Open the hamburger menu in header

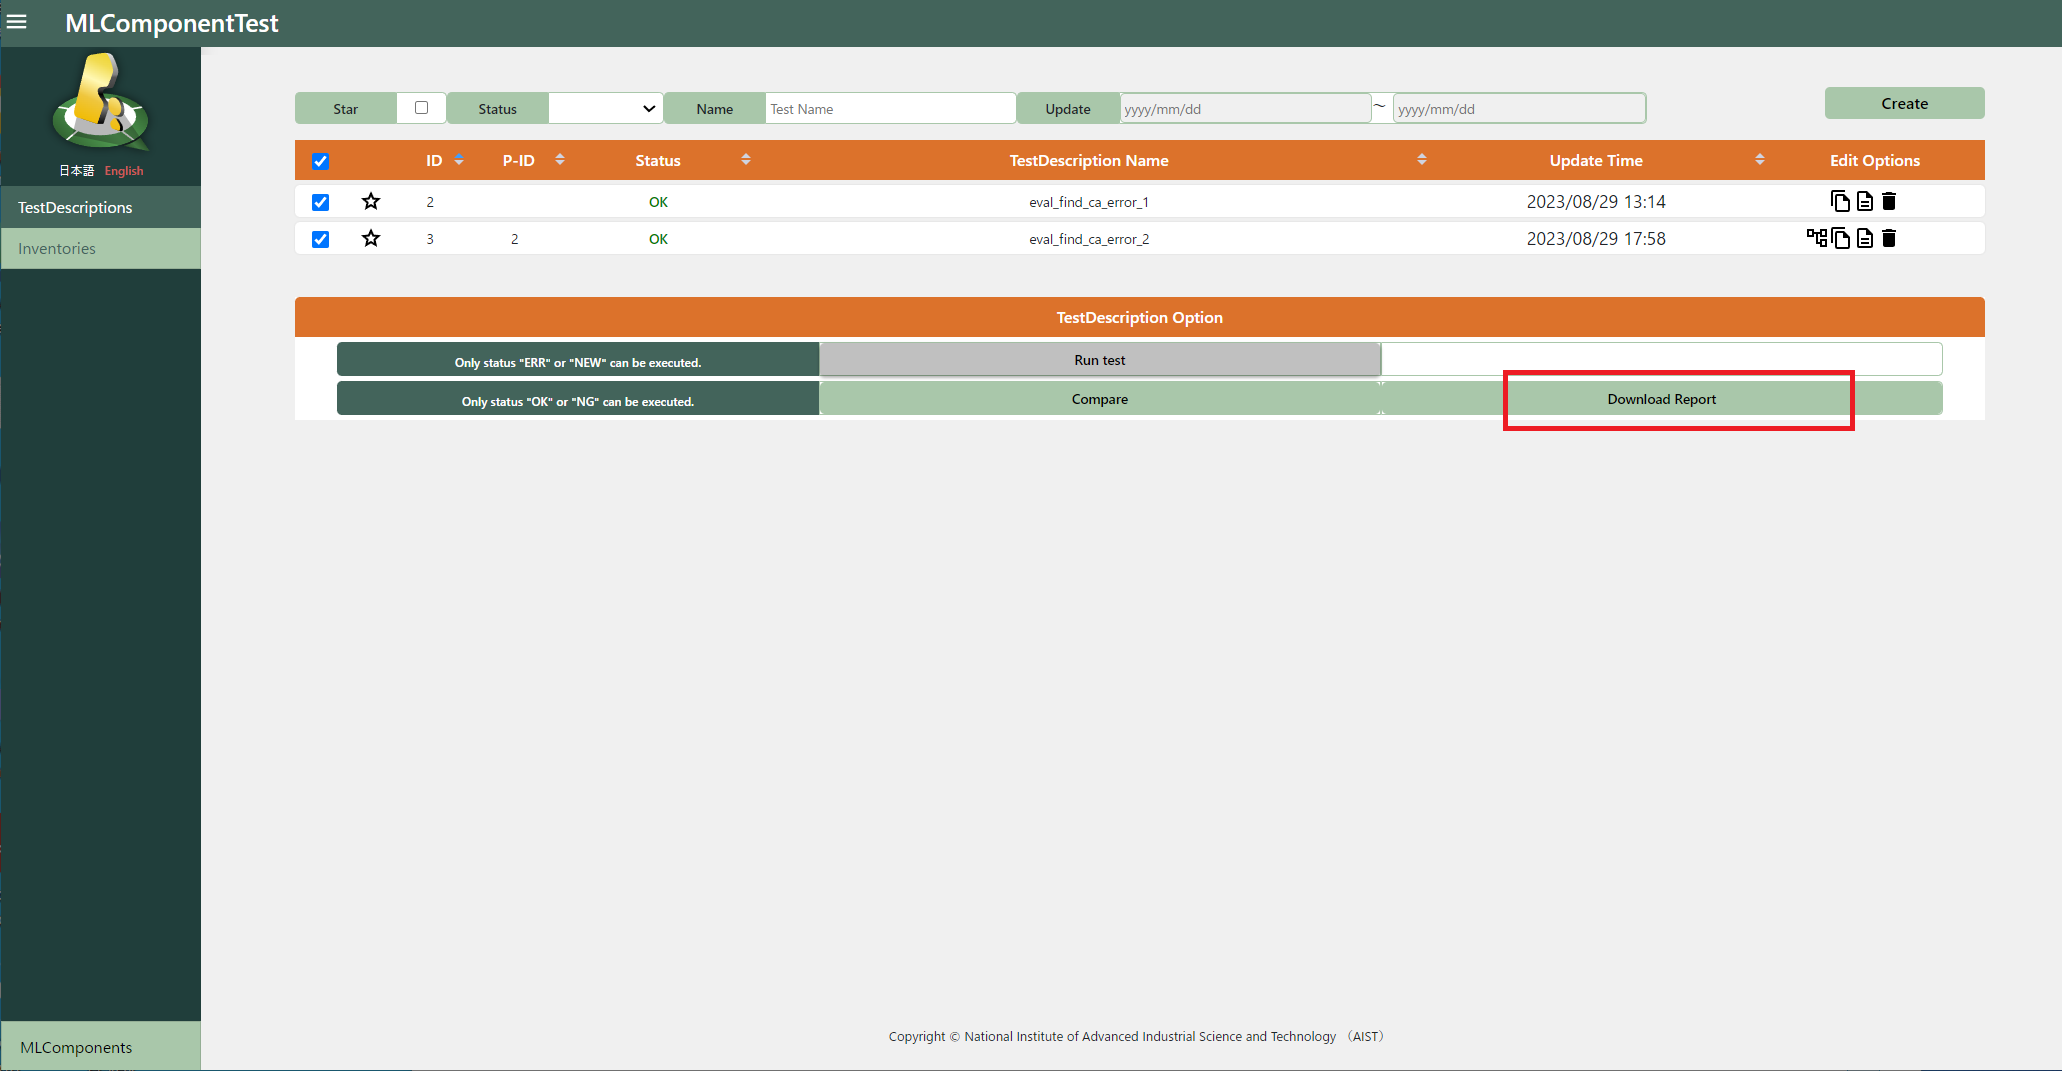[x=17, y=22]
